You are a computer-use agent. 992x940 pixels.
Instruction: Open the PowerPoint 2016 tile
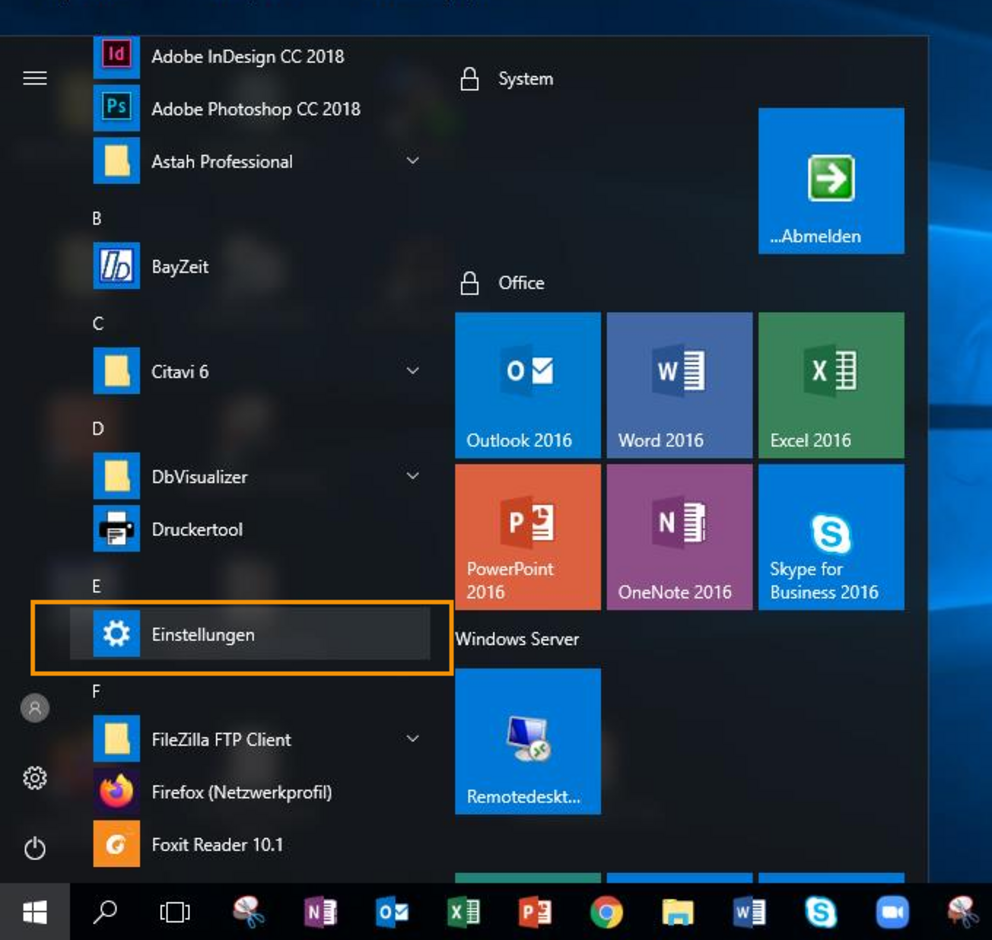[528, 537]
